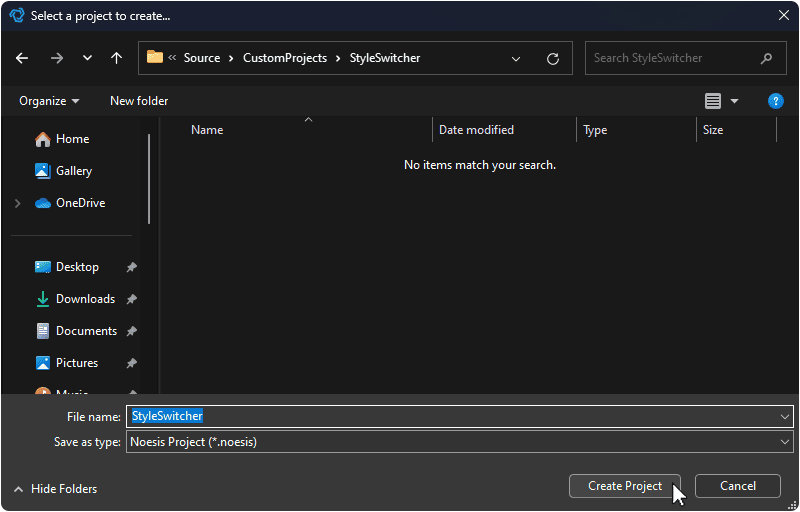The height and width of the screenshot is (512, 800).
Task: Cancel the project dialog
Action: coord(738,486)
